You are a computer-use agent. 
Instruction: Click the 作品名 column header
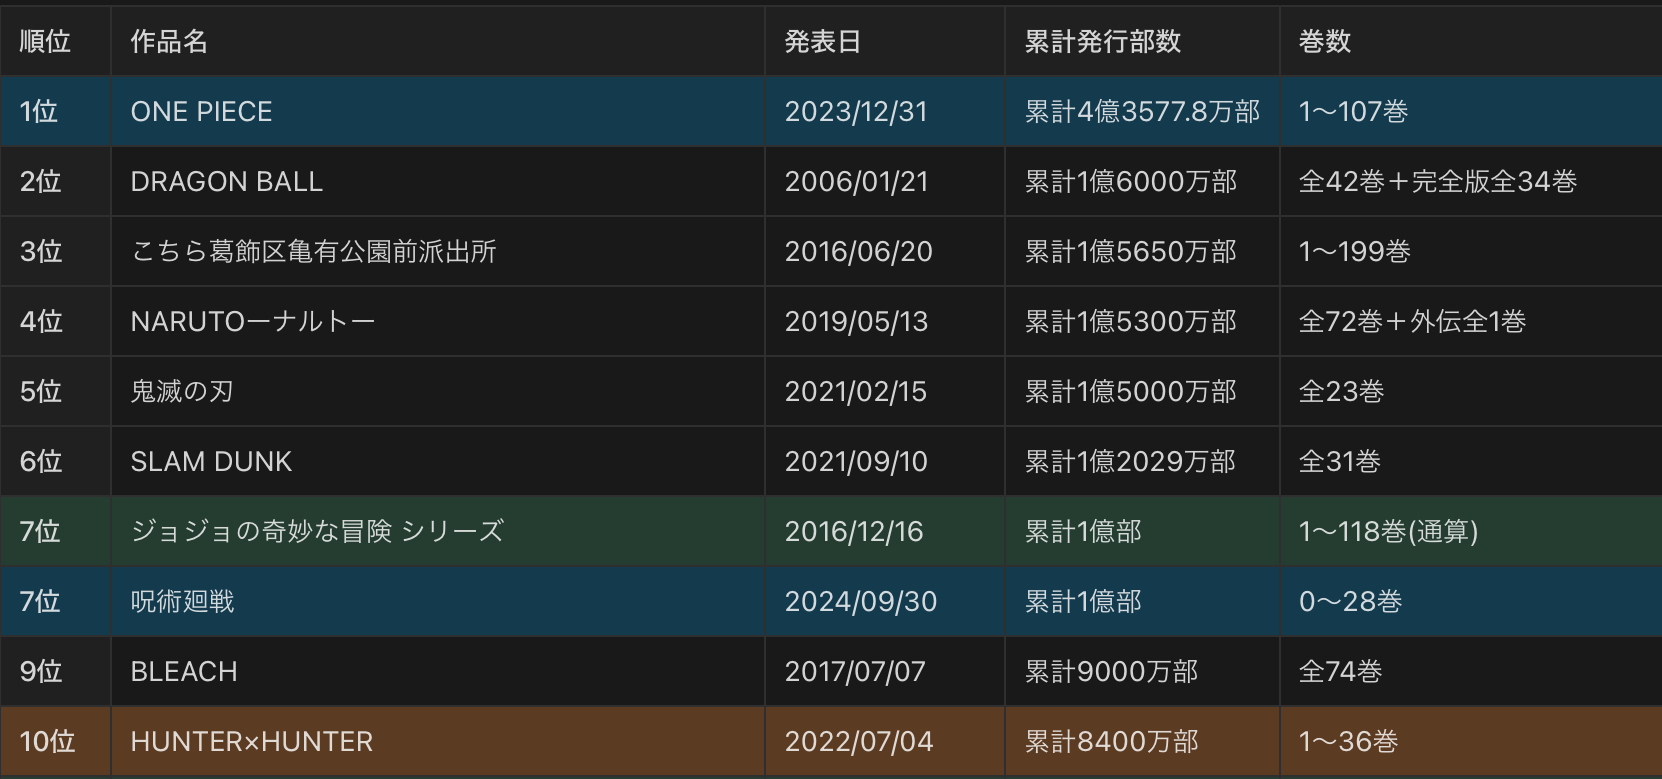point(169,41)
